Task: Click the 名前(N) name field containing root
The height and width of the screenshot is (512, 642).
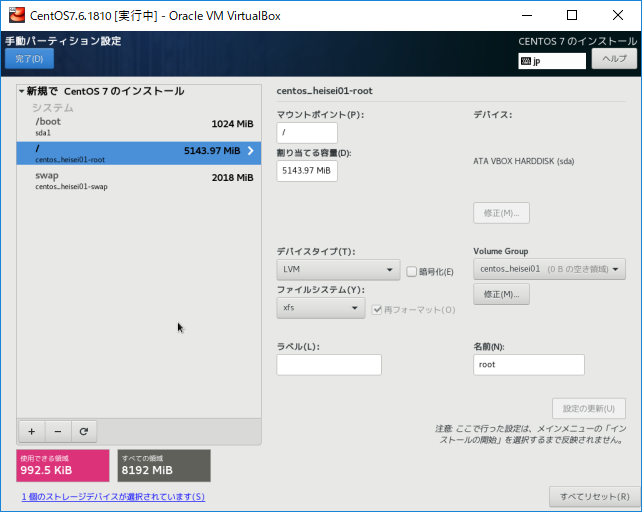Action: point(529,365)
